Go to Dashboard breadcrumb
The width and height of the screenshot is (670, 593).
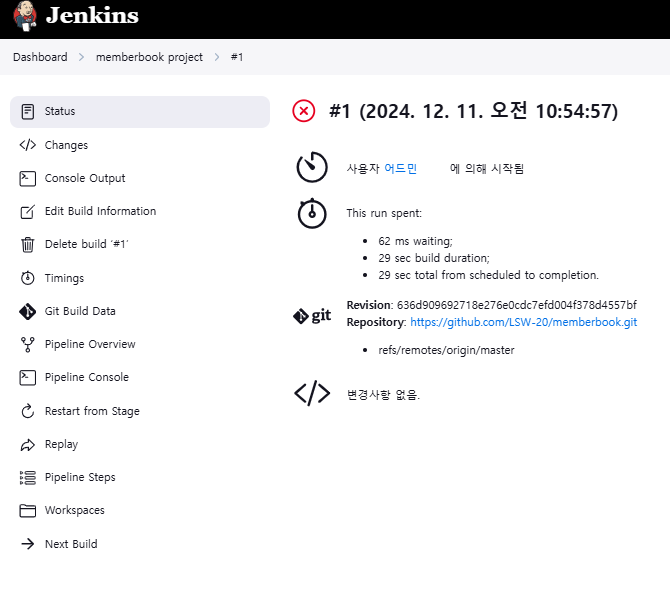[40, 57]
